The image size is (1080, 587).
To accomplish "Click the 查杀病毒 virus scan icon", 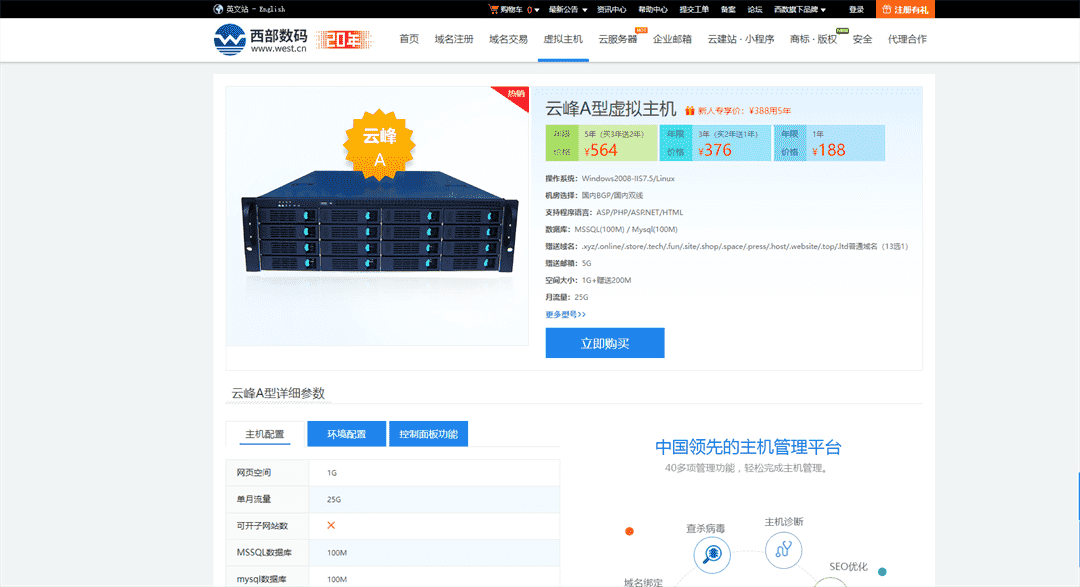I will click(x=712, y=554).
